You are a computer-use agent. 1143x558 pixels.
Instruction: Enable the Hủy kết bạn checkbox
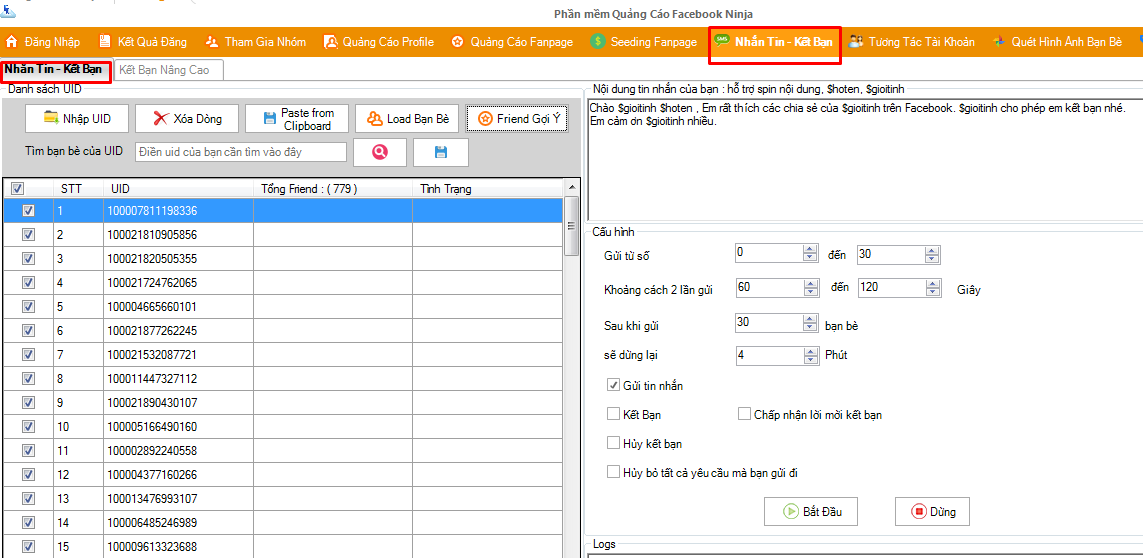[x=613, y=443]
